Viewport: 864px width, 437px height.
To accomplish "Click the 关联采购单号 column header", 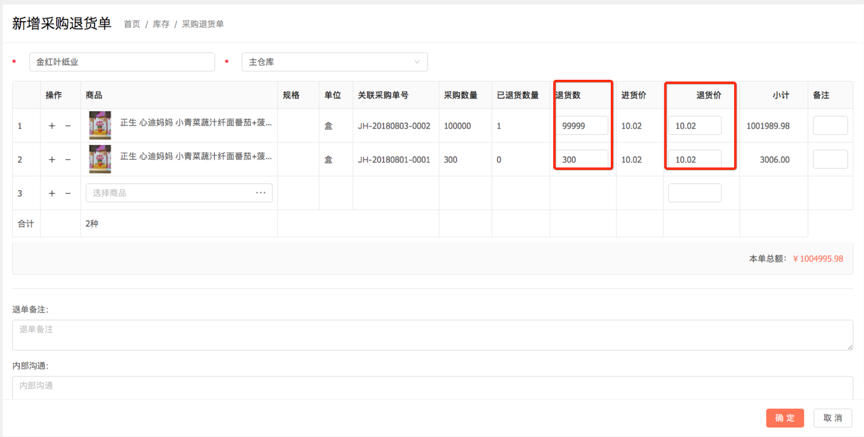I will [x=383, y=95].
